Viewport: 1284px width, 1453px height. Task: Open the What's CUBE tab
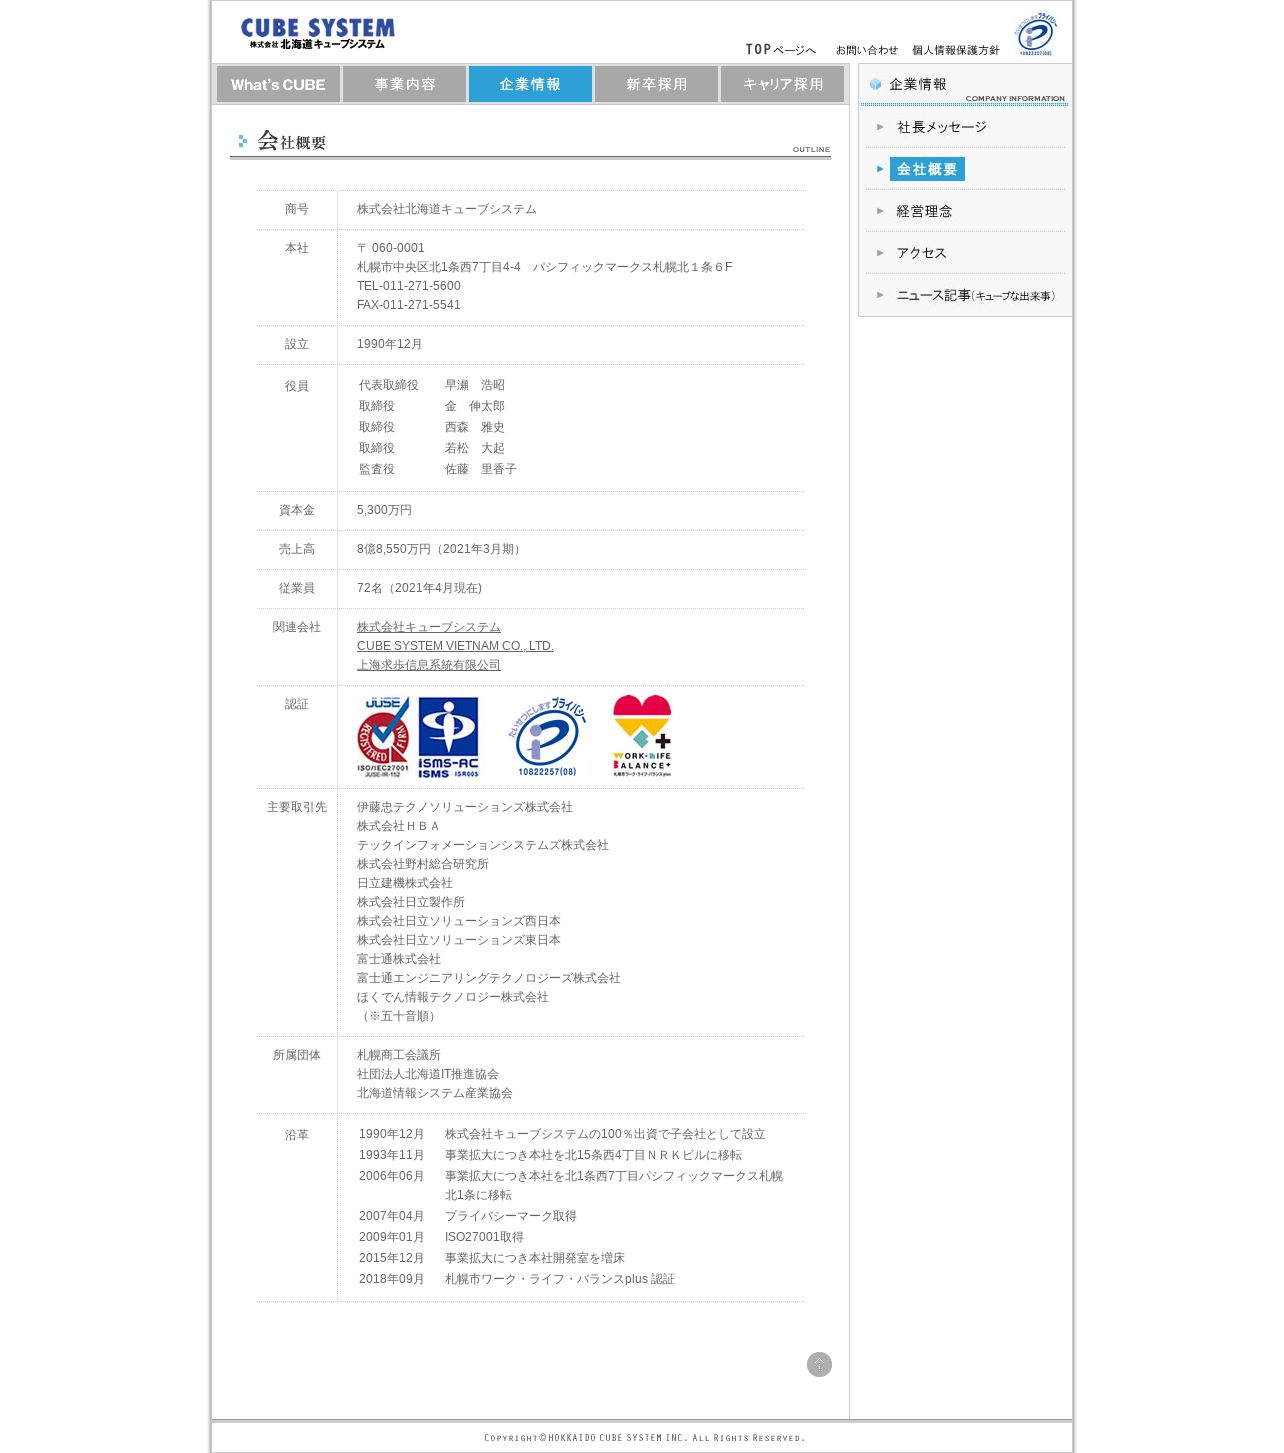pos(278,84)
